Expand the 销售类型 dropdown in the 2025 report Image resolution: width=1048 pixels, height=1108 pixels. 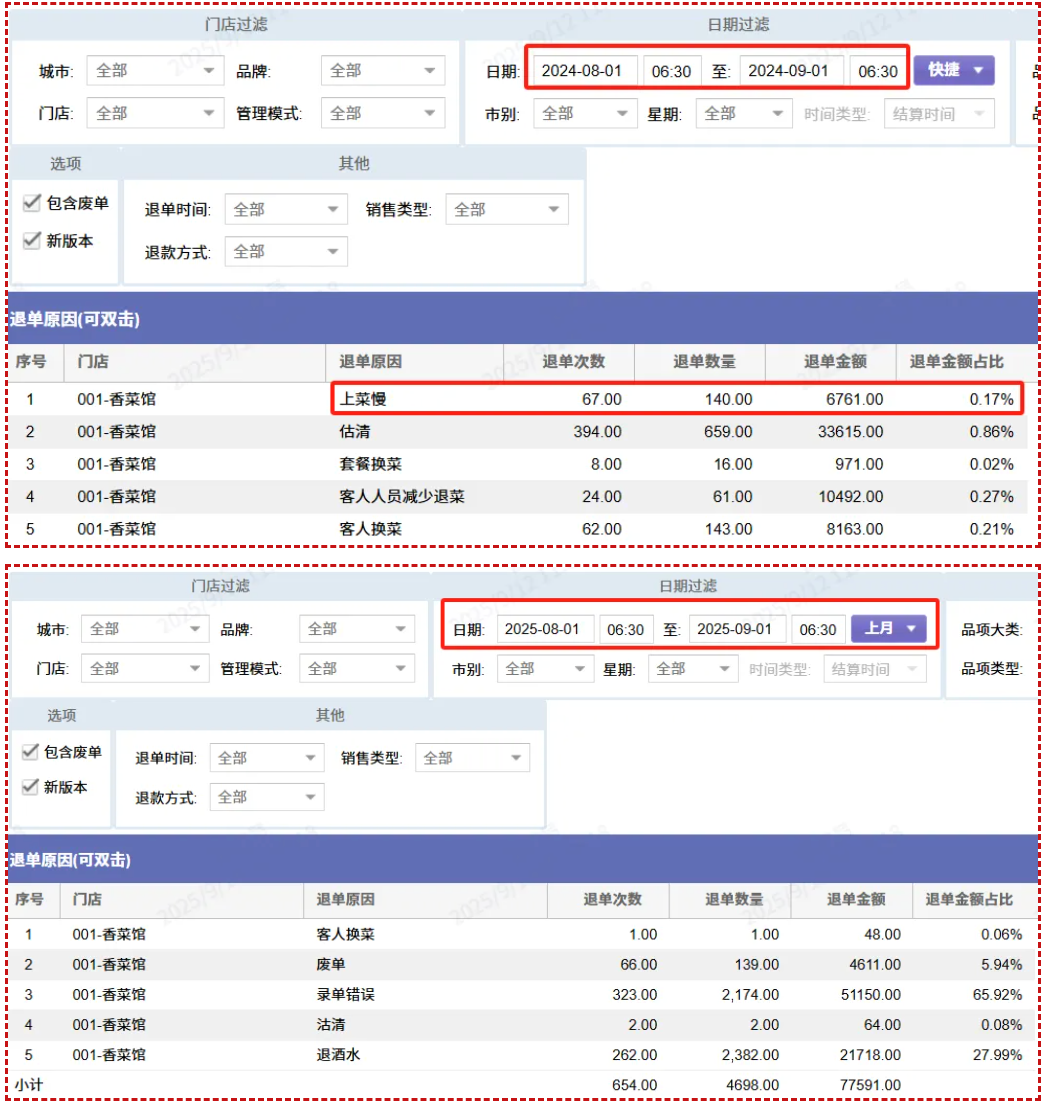pyautogui.click(x=472, y=758)
